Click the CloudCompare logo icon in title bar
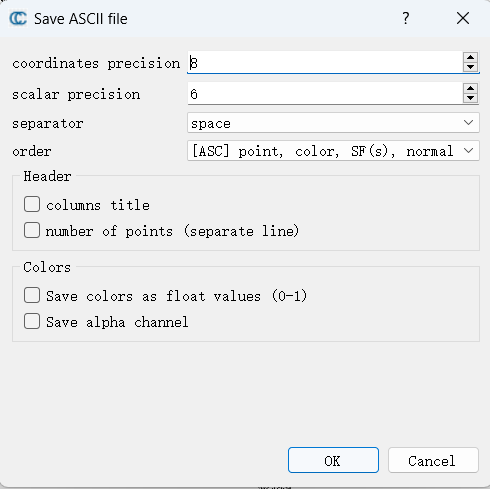Image resolution: width=490 pixels, height=489 pixels. (x=18, y=18)
